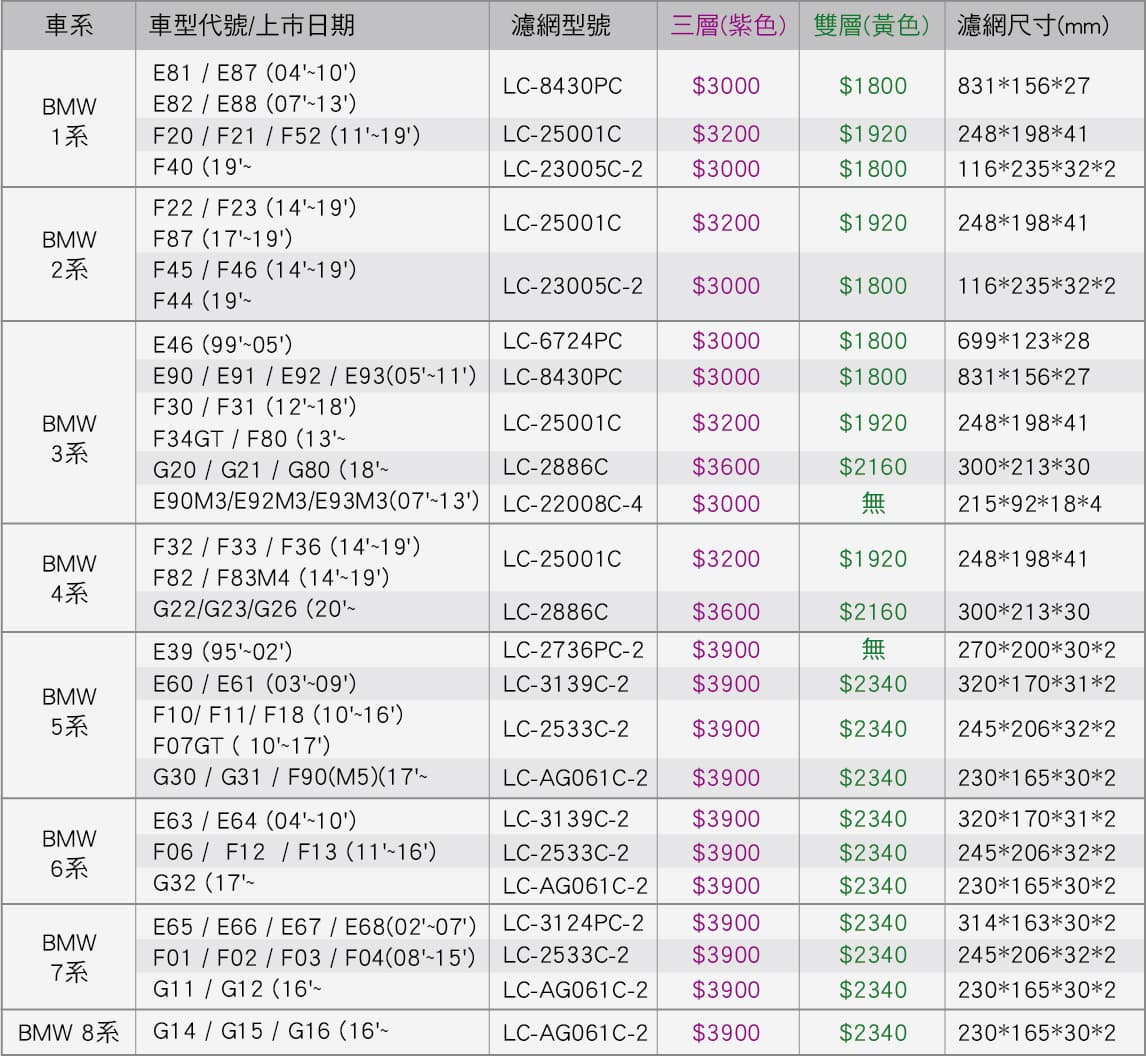
Task: Select the F82 / F83M4 model text
Action: click(x=271, y=578)
